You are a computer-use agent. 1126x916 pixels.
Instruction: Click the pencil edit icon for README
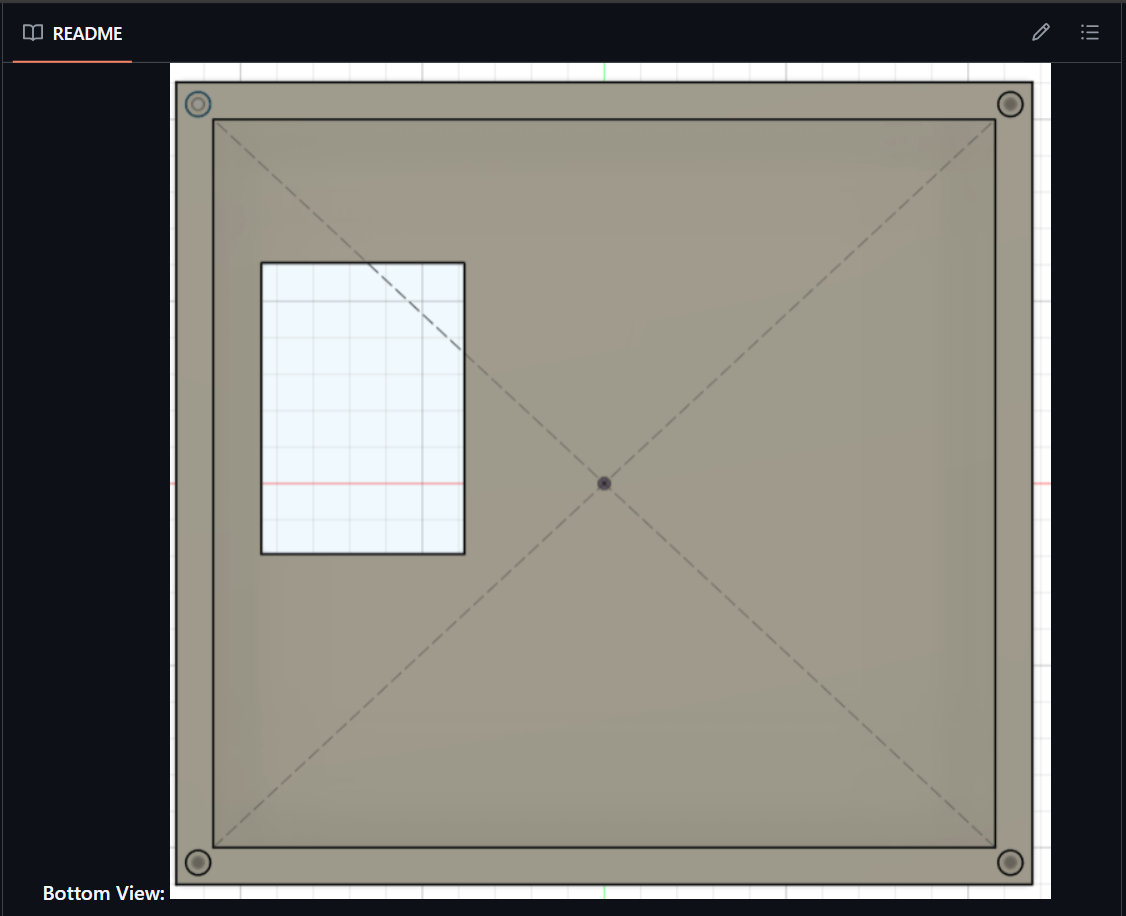1041,33
